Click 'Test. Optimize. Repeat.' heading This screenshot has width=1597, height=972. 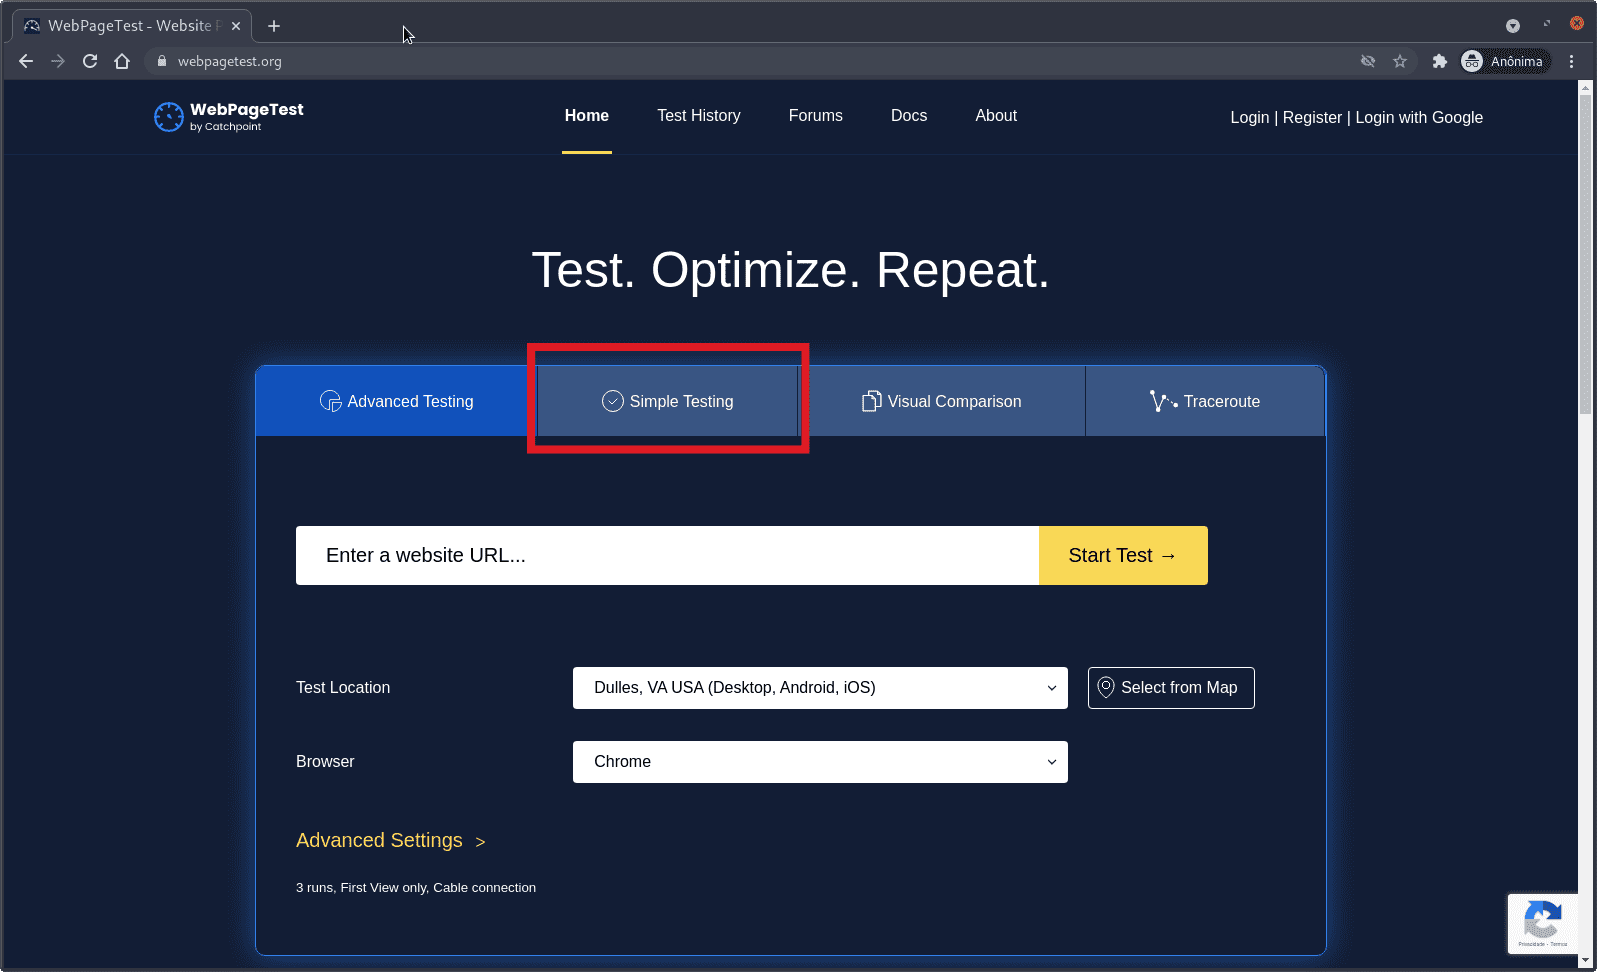[791, 270]
